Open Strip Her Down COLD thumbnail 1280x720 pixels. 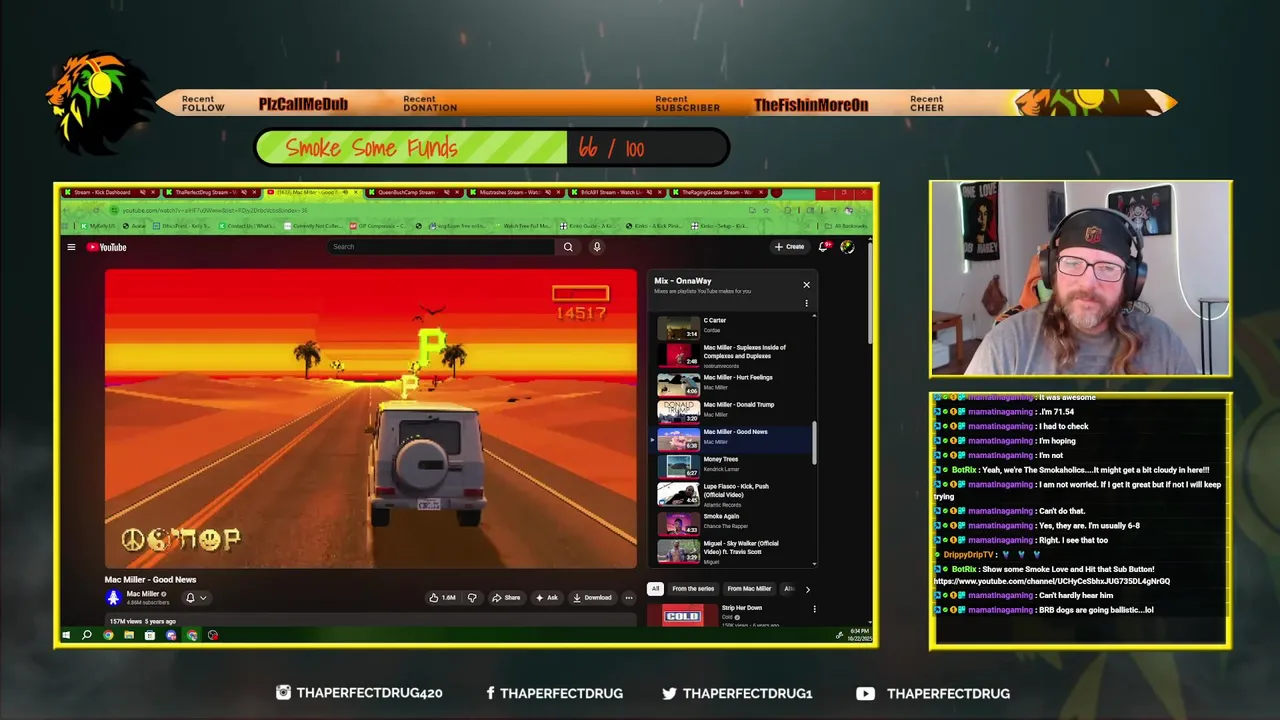click(683, 615)
